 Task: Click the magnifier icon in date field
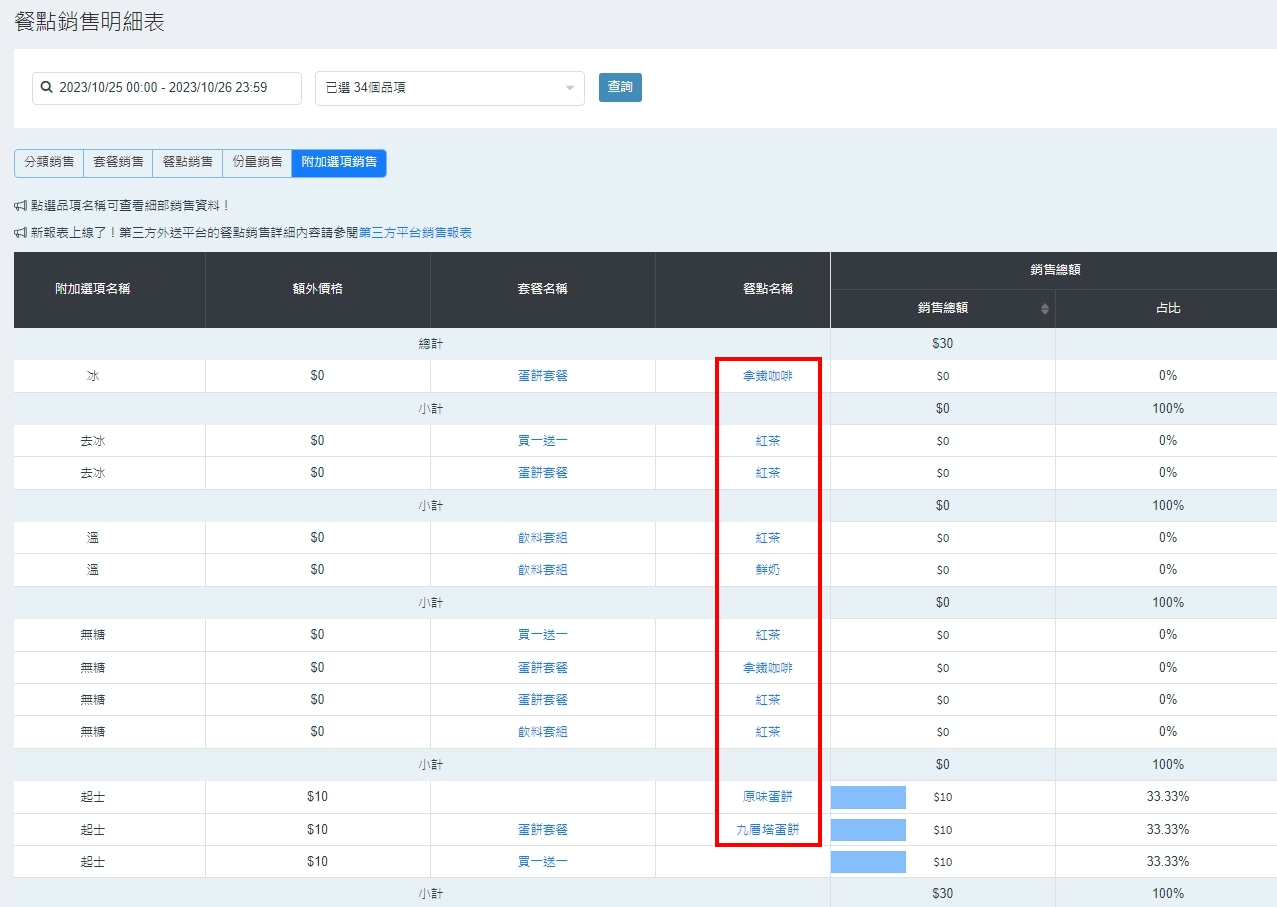46,88
